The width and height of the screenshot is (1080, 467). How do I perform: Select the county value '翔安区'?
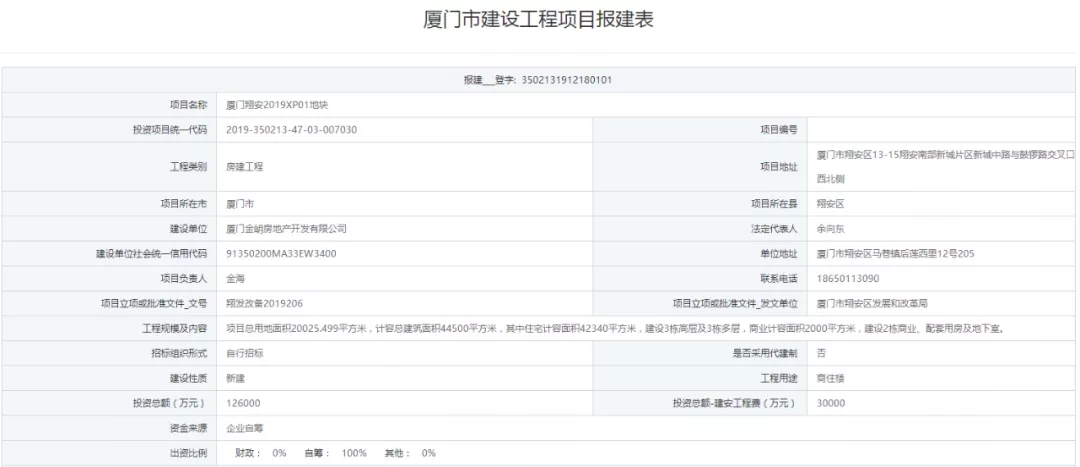tap(830, 204)
